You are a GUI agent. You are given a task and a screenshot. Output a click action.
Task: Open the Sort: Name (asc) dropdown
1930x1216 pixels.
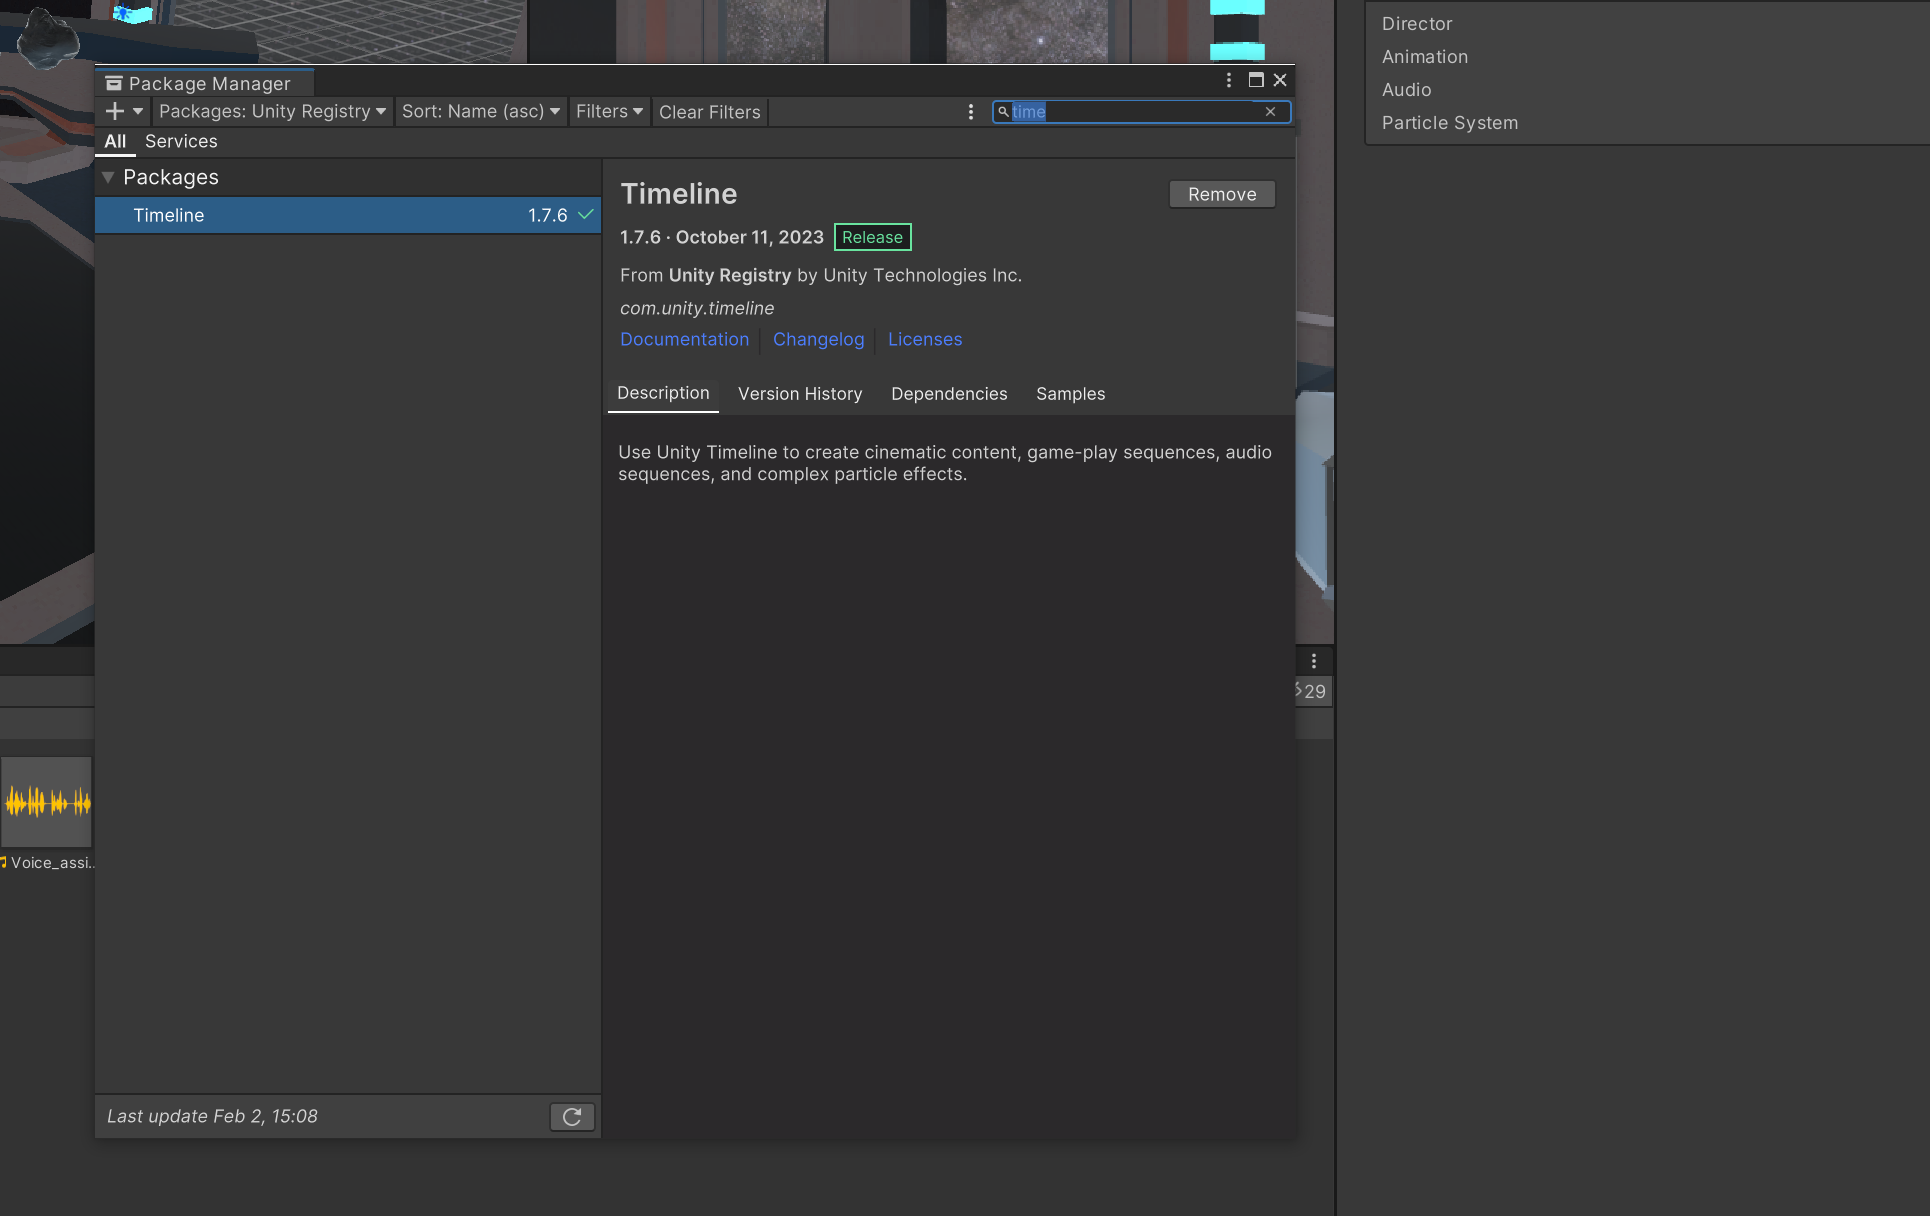click(x=480, y=111)
